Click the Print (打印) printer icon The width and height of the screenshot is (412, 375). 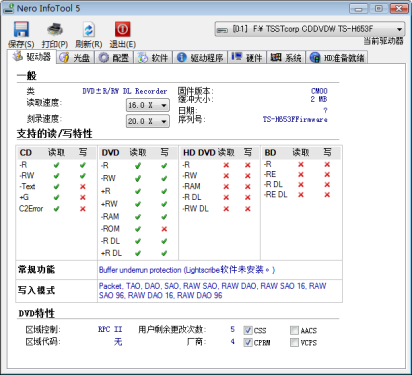[x=55, y=29]
